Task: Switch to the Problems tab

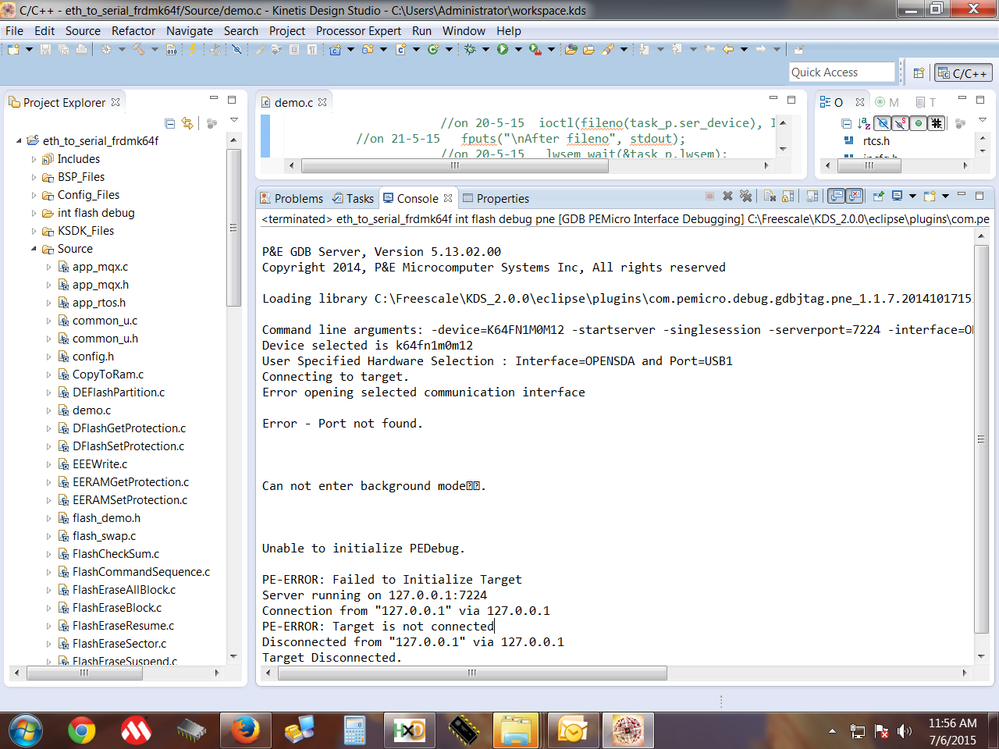Action: (x=292, y=199)
